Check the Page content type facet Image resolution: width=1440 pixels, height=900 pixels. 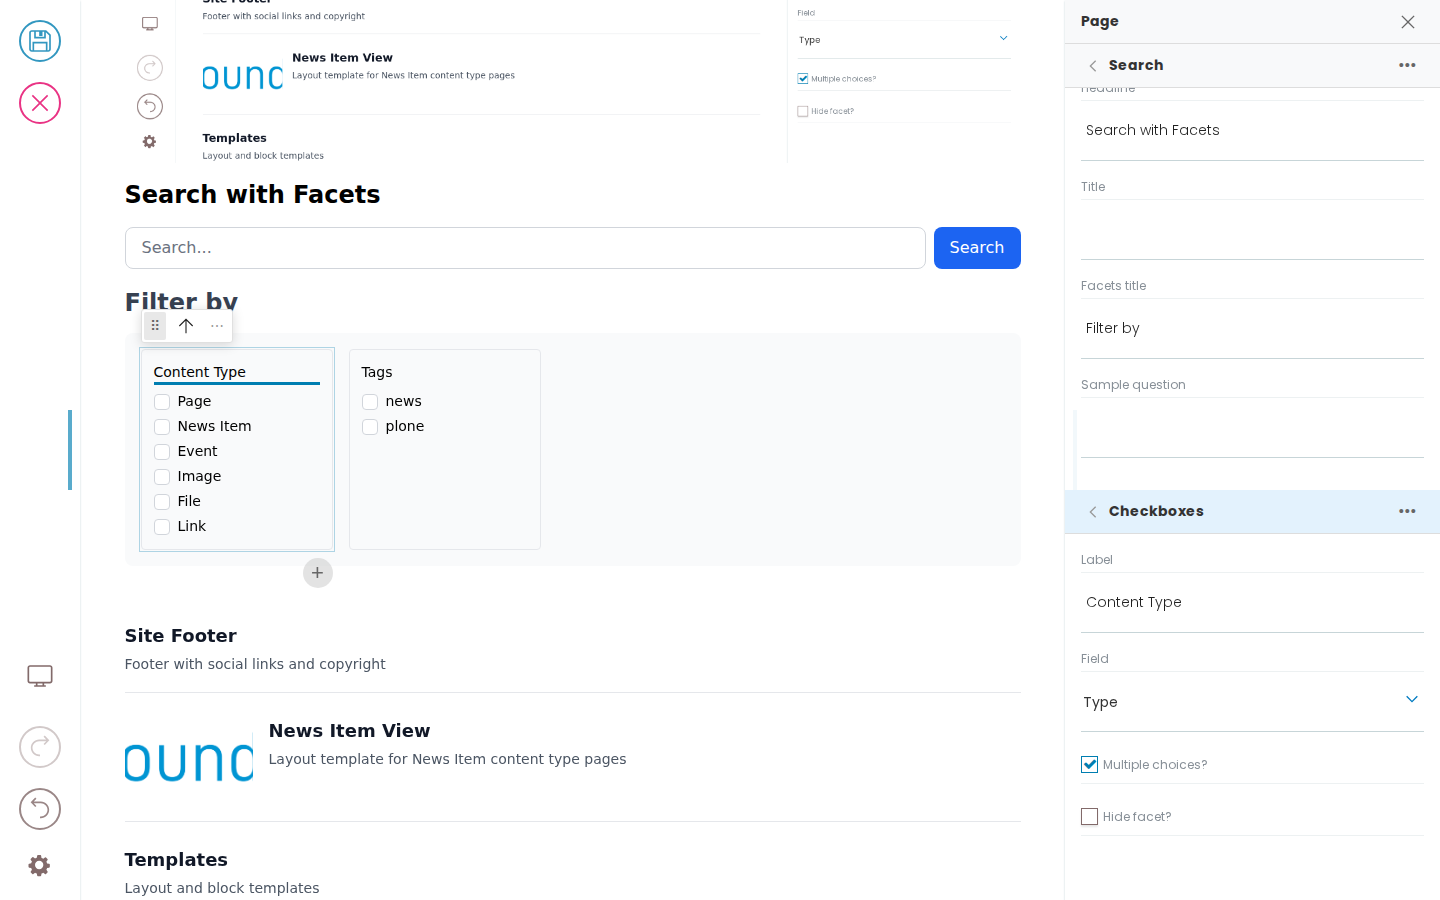point(162,402)
